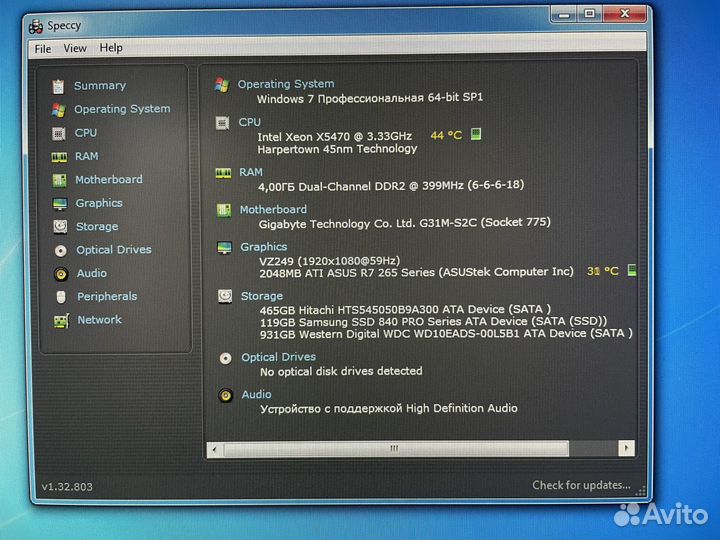Screen dimensions: 720x540
Task: Click the Audio speaker icon in summary panel
Action: click(x=226, y=395)
